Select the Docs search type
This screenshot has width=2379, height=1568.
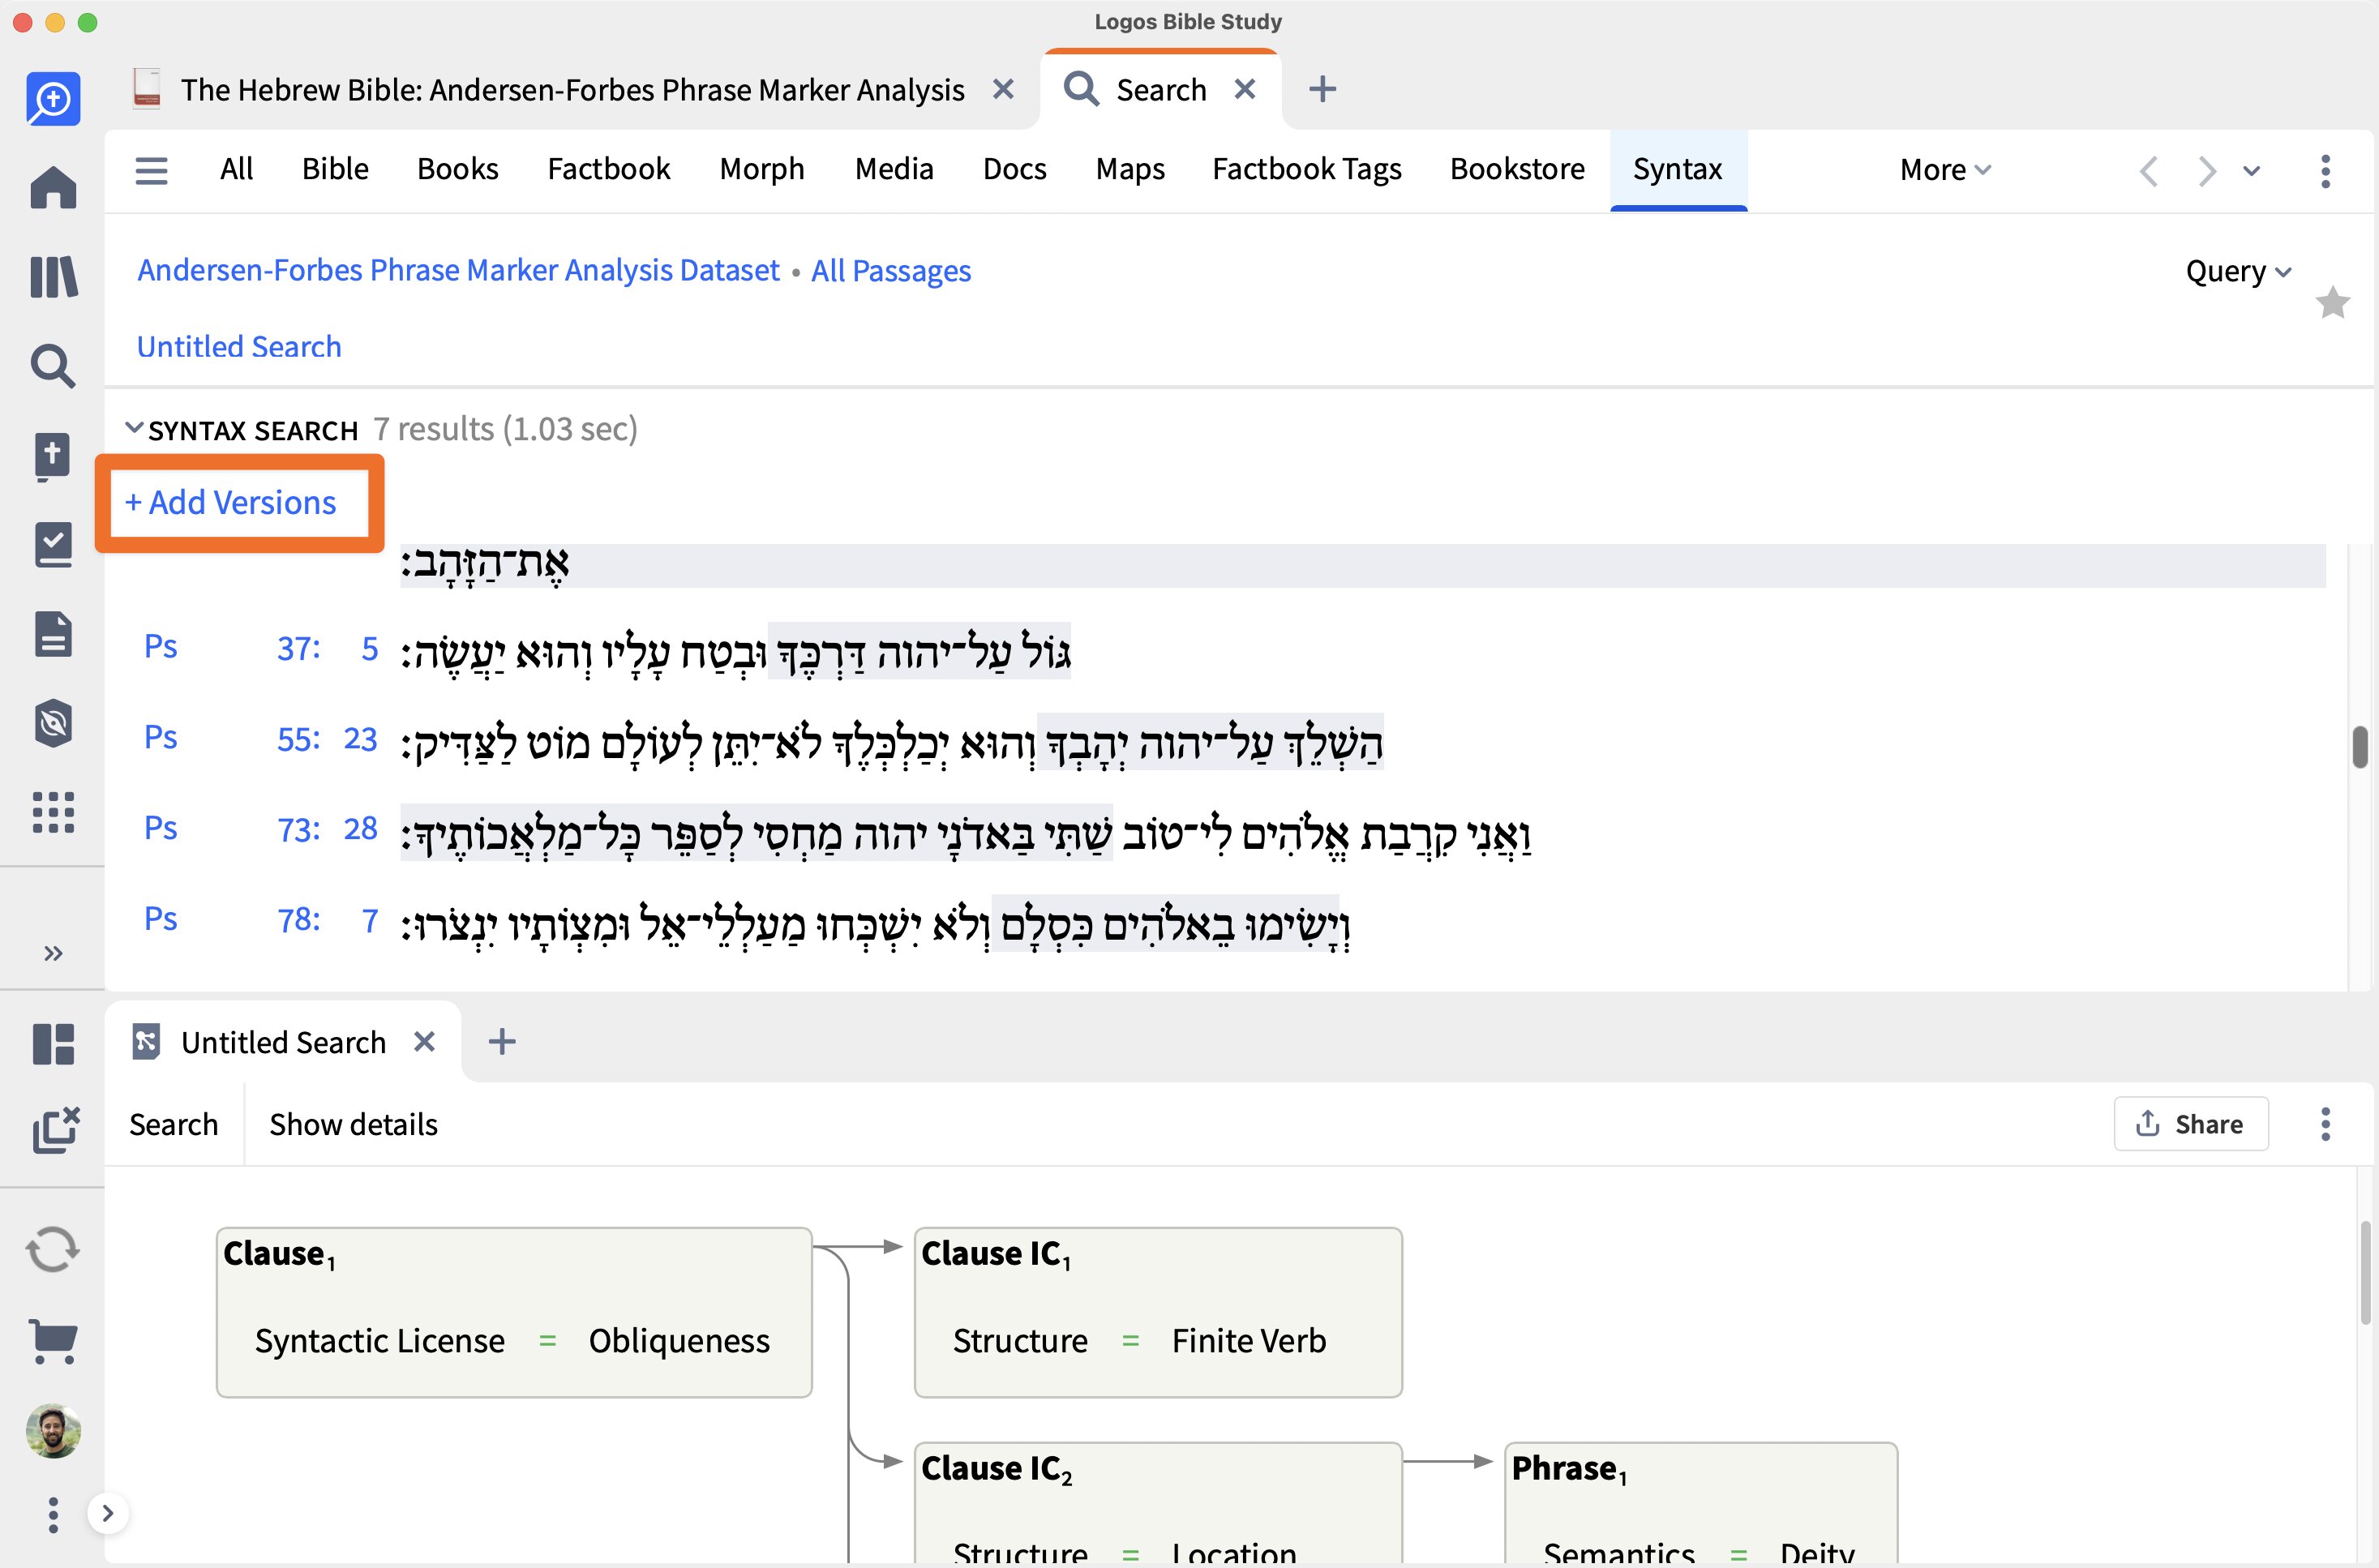pos(1014,169)
